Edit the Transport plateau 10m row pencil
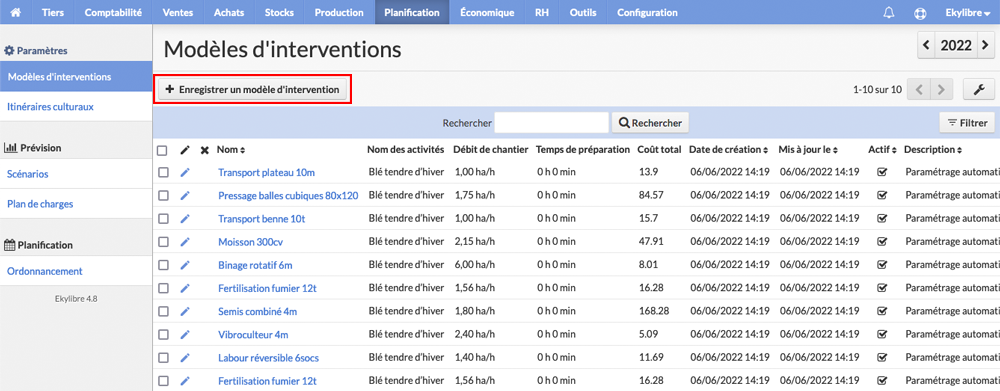The image size is (1000, 391). (185, 172)
